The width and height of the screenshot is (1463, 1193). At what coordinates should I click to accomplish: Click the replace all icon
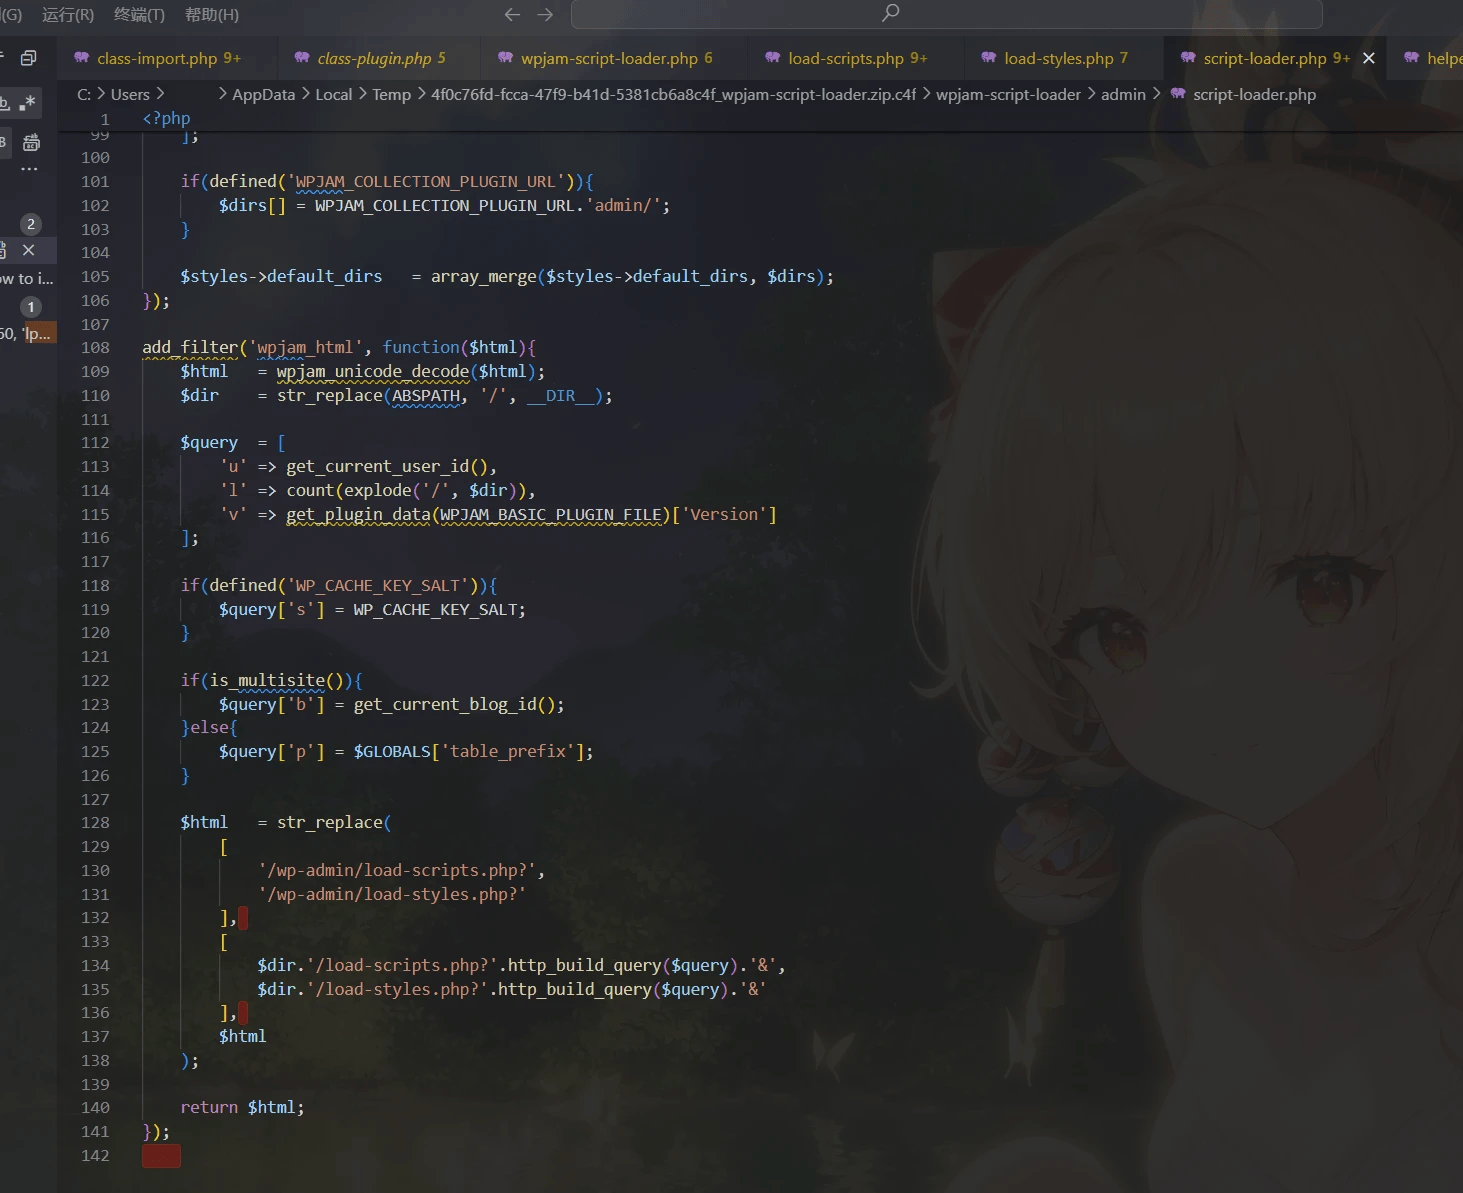point(31,142)
